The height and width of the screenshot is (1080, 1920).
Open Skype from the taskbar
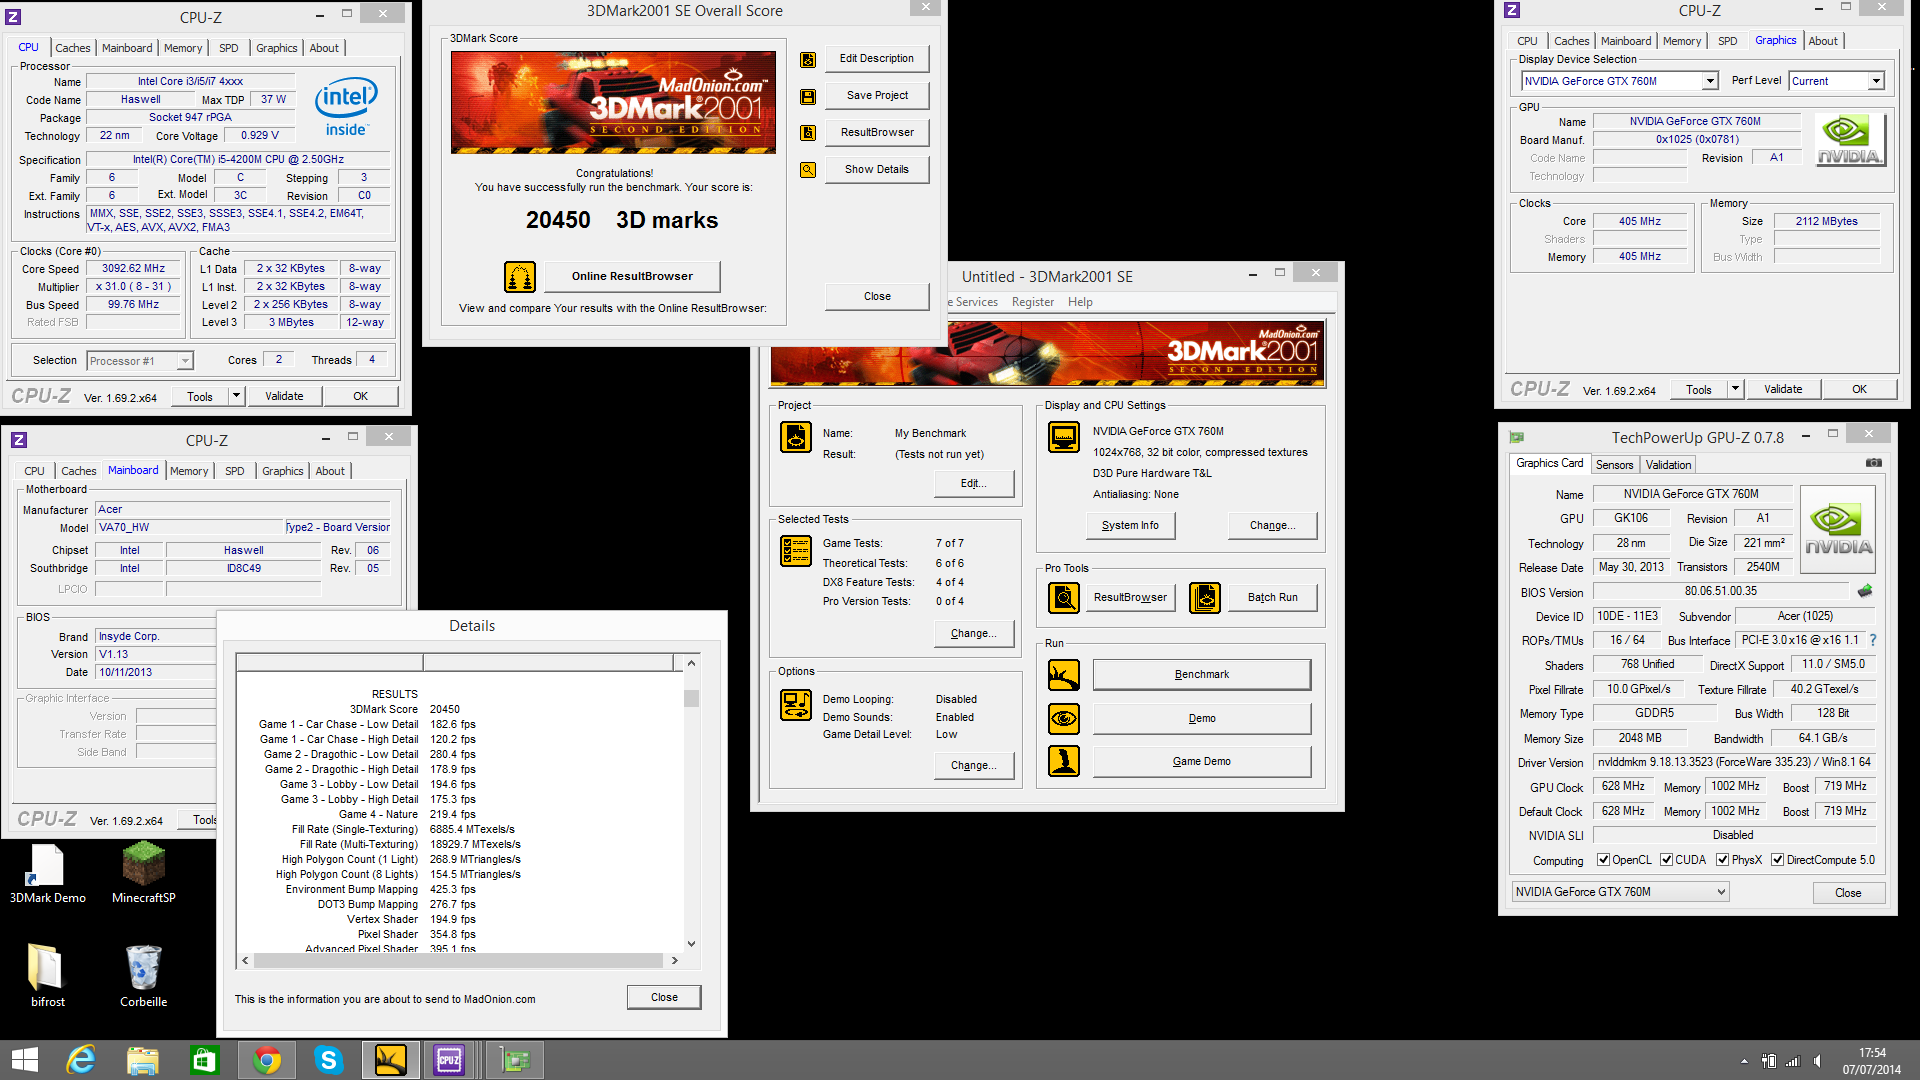click(329, 1060)
